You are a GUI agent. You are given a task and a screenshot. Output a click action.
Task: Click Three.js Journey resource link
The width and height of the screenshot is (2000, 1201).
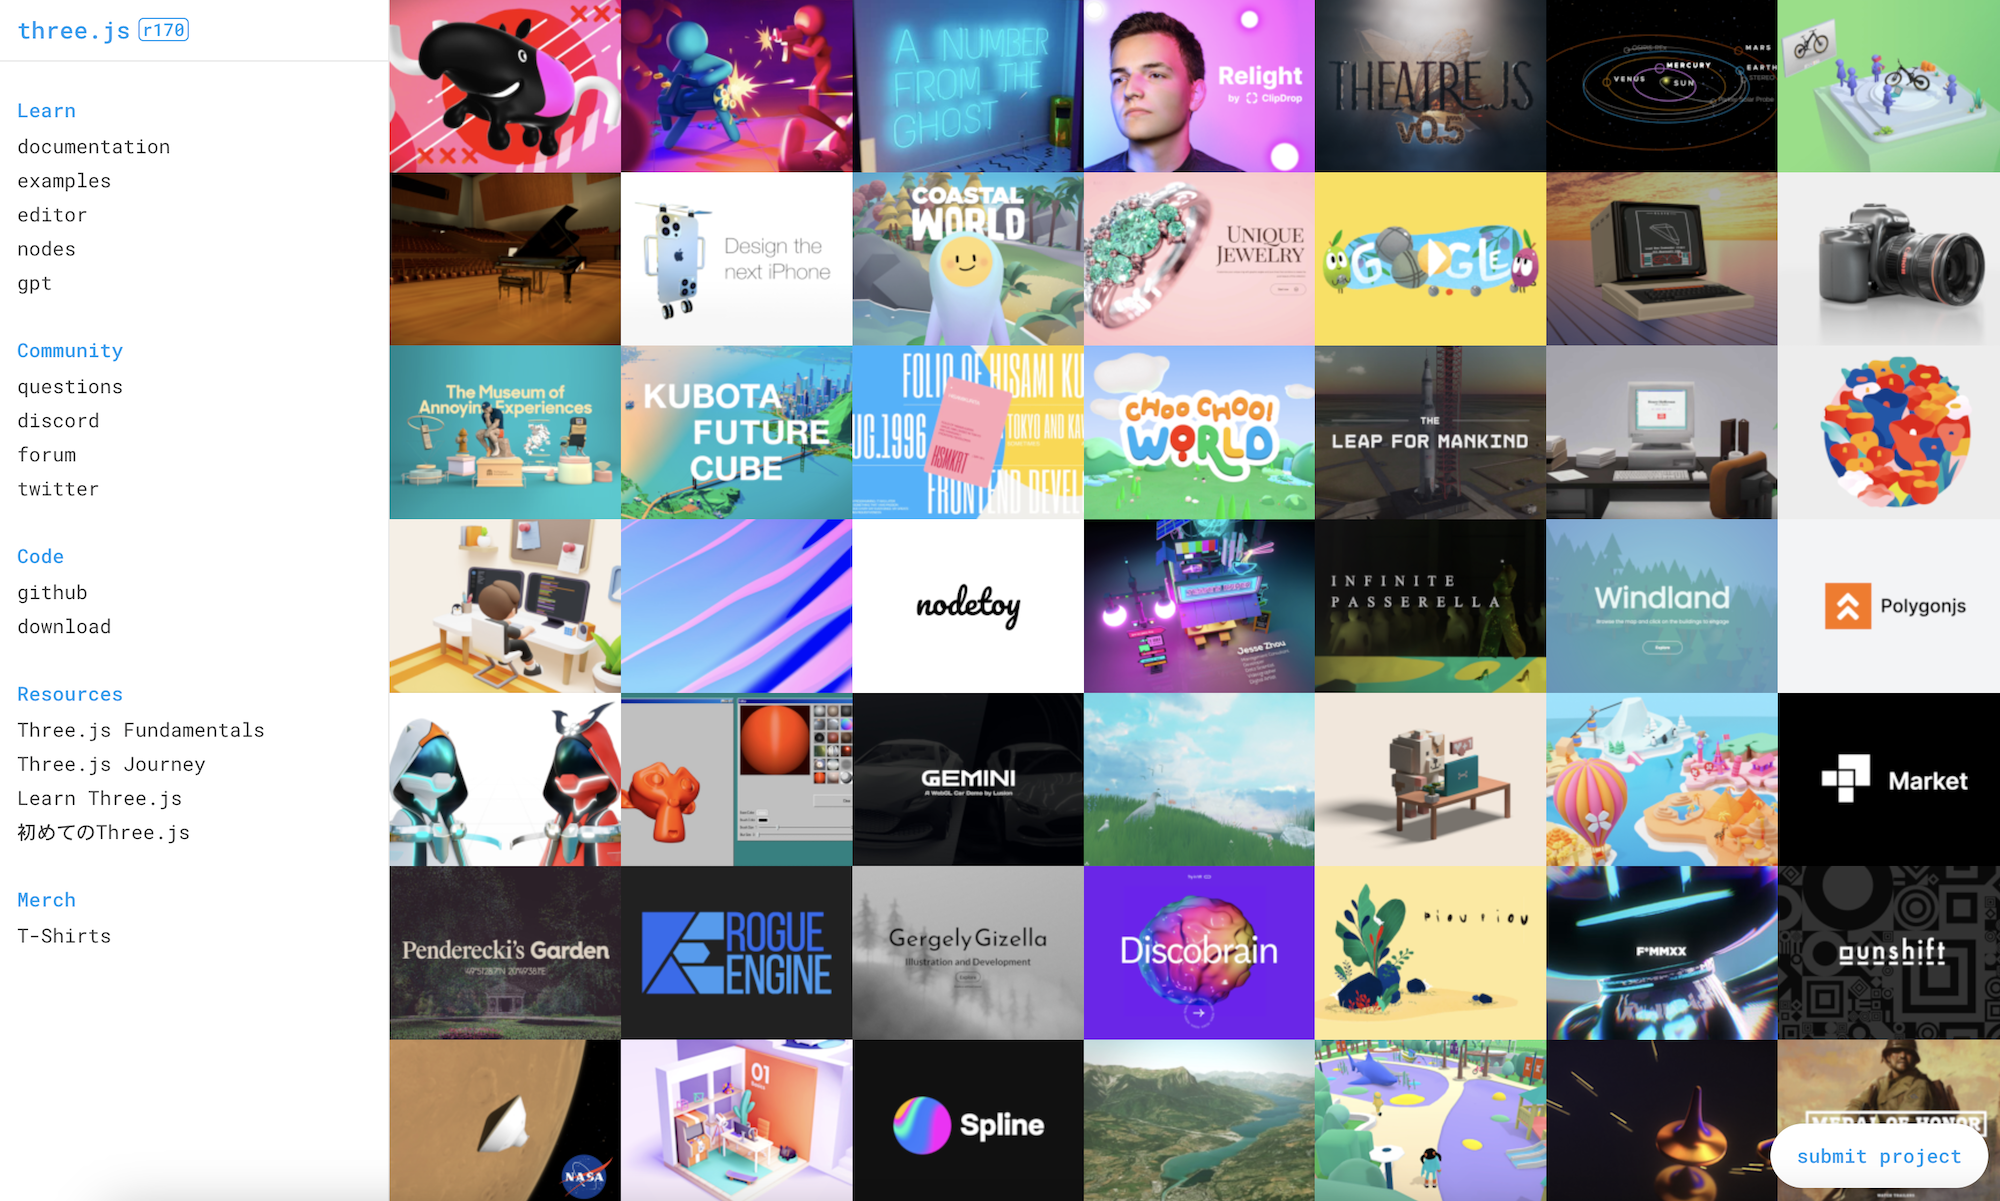pyautogui.click(x=111, y=763)
